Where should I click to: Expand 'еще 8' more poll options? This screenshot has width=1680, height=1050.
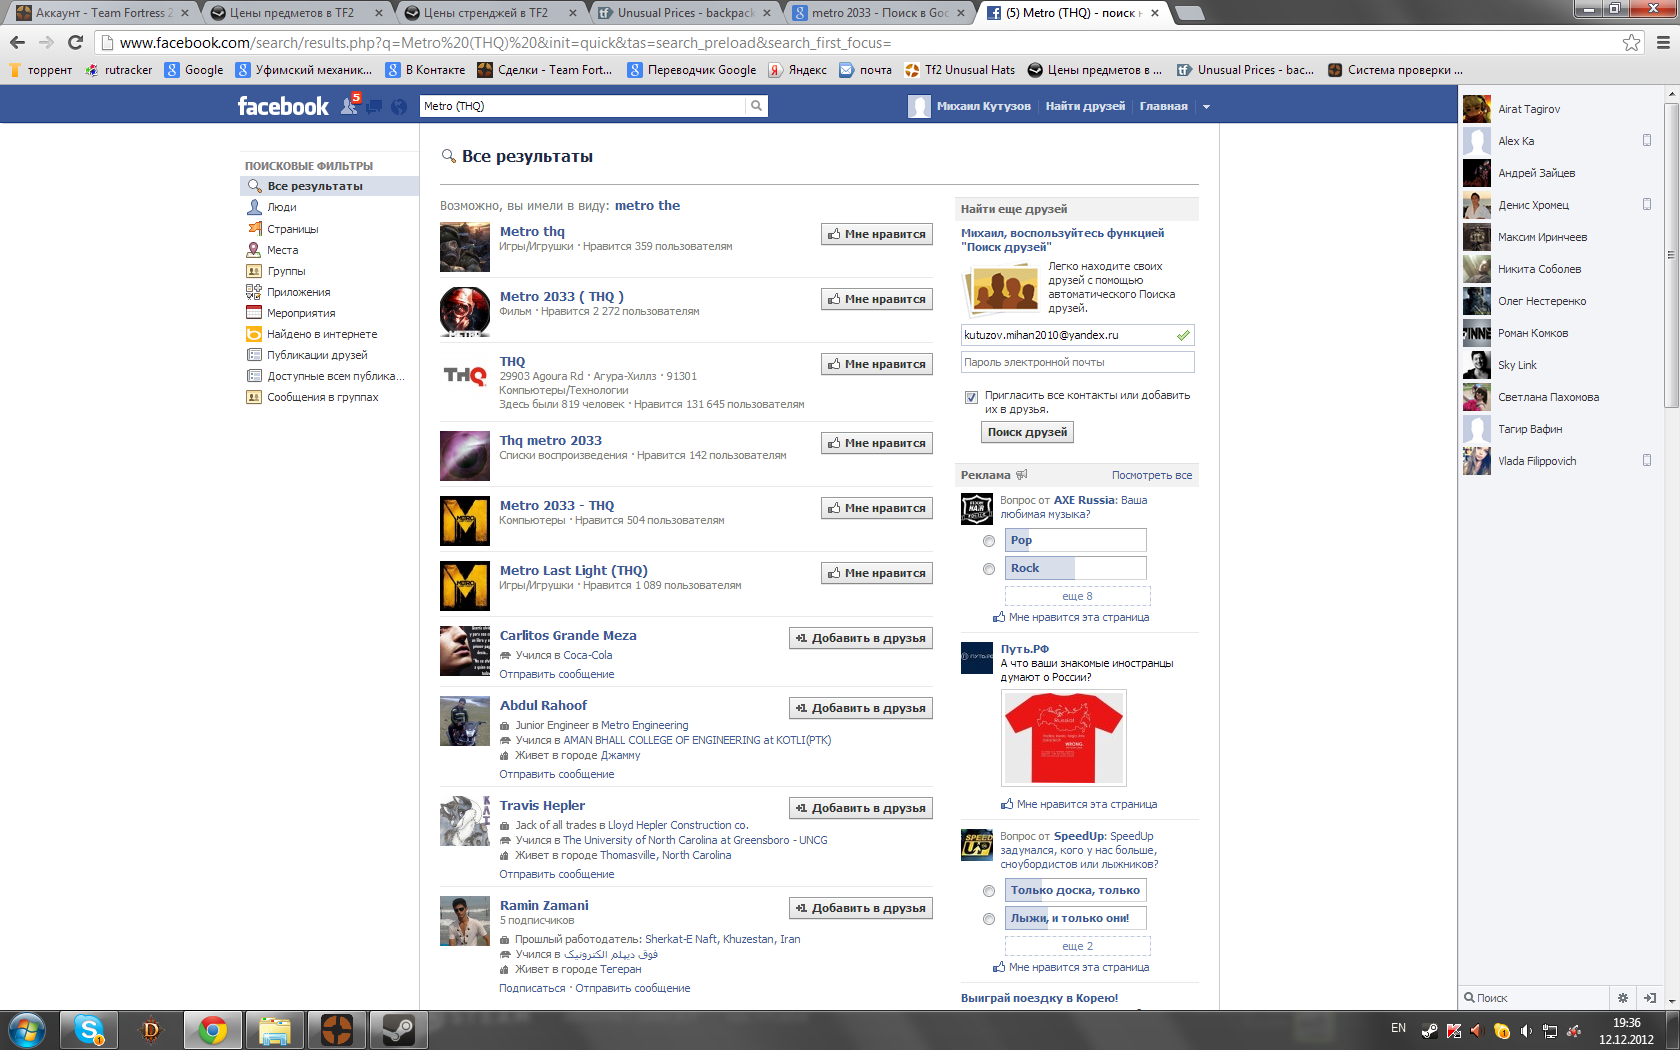point(1077,596)
